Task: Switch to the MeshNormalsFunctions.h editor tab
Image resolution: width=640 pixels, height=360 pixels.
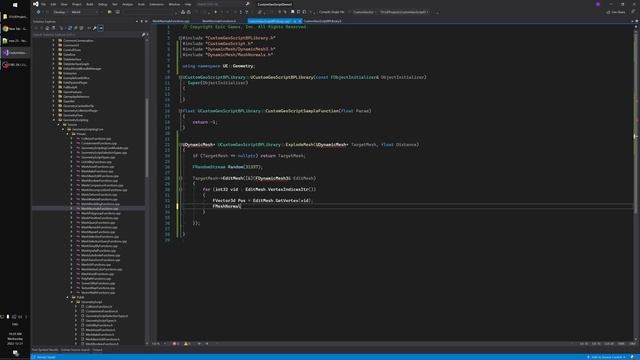Action: (x=219, y=21)
